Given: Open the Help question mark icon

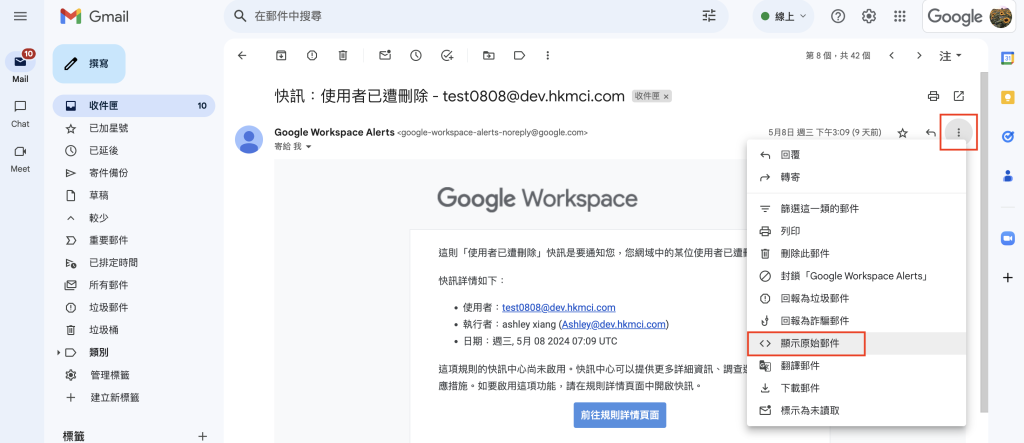Looking at the screenshot, I should pos(838,16).
